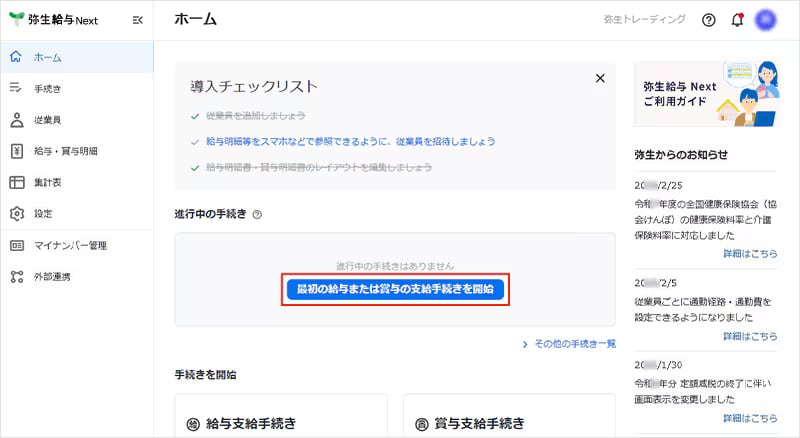
Task: Collapse the sidebar with the toggle icon
Action: 137,20
